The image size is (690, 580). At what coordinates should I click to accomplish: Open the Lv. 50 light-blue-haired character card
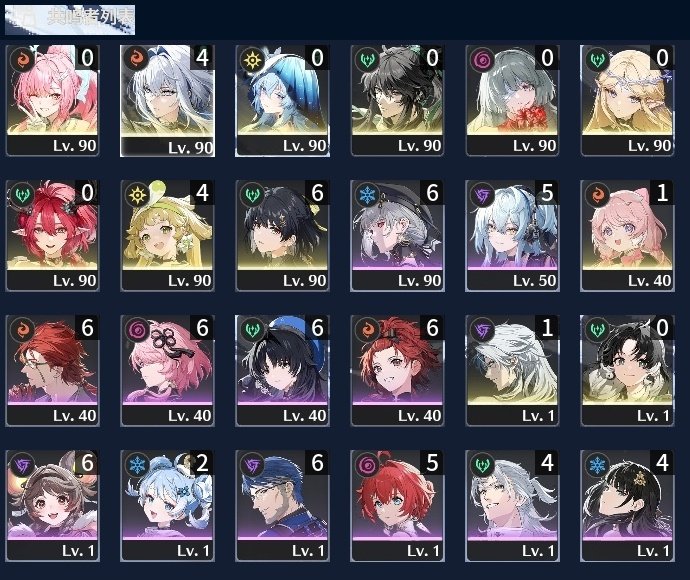[513, 235]
